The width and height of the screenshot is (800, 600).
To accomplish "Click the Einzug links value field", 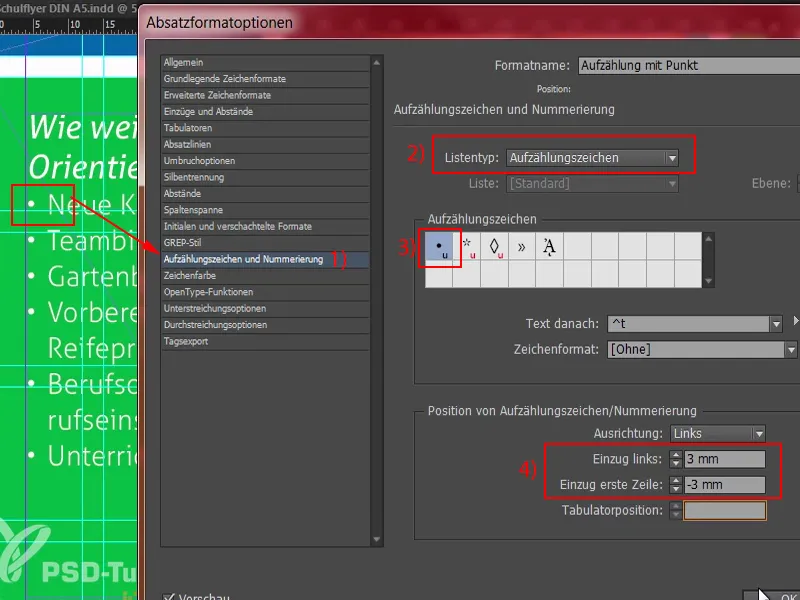I will pos(724,459).
